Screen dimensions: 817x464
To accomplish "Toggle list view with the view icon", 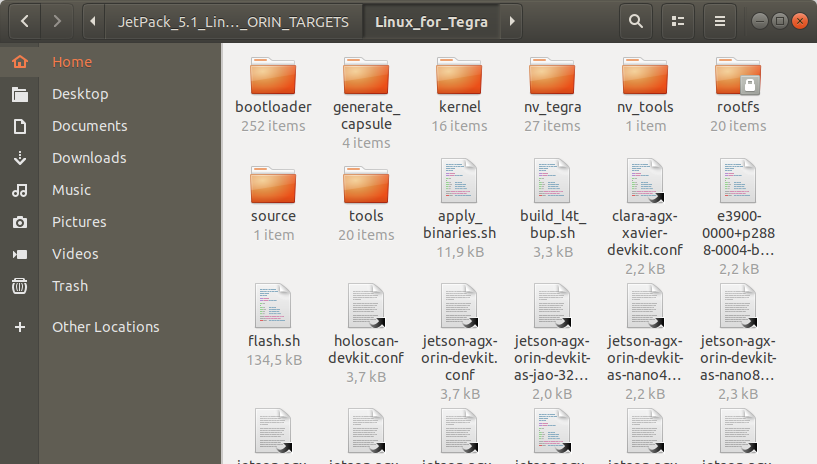I will (x=677, y=21).
